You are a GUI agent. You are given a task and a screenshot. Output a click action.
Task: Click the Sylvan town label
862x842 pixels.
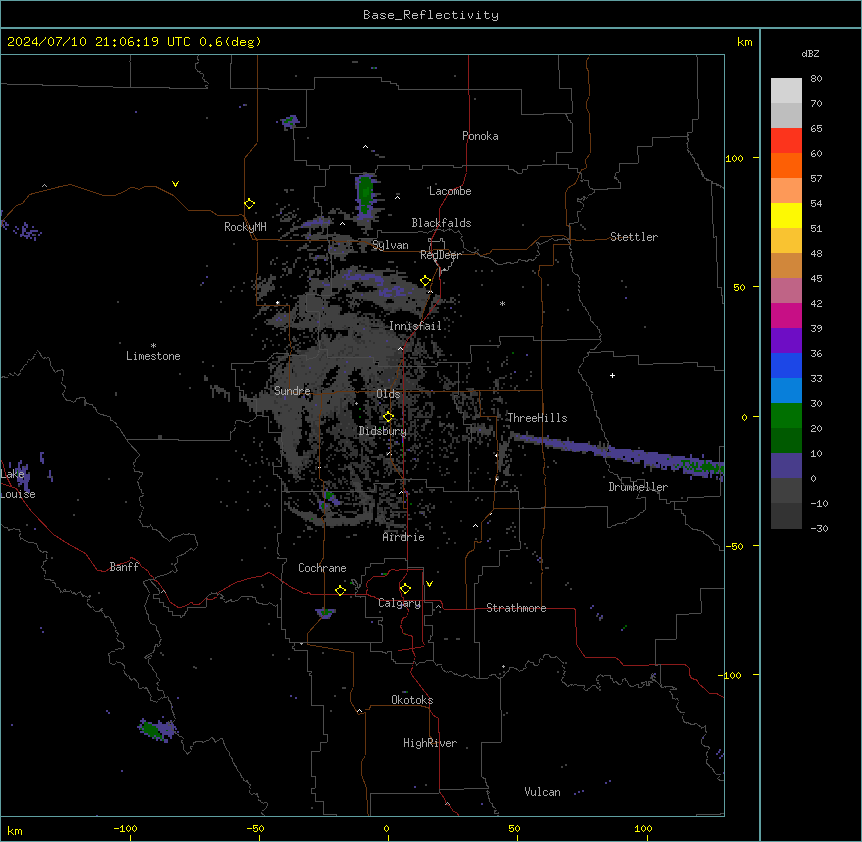click(390, 245)
